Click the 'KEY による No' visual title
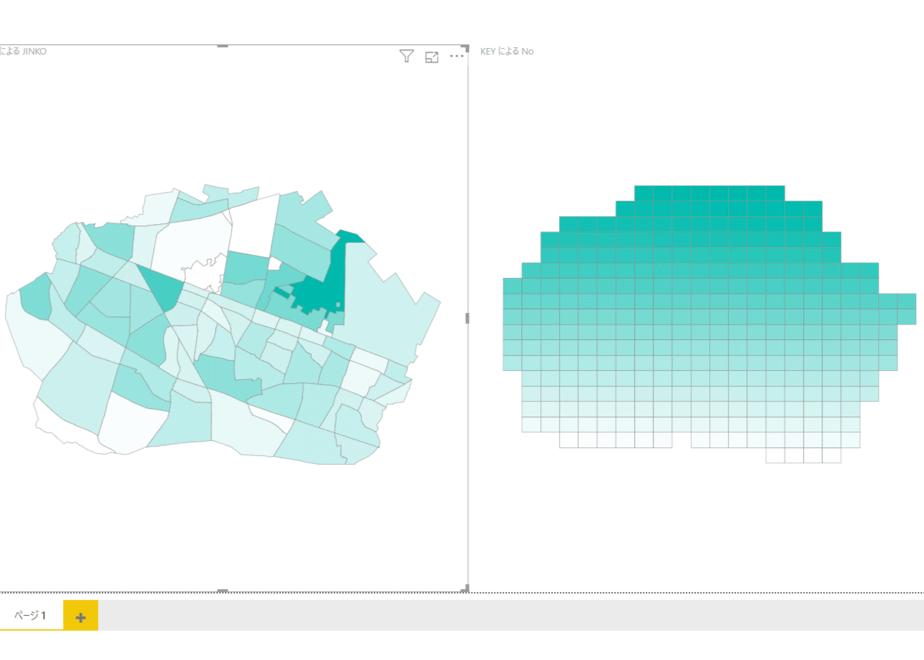The height and width of the screenshot is (660, 924). (x=507, y=51)
